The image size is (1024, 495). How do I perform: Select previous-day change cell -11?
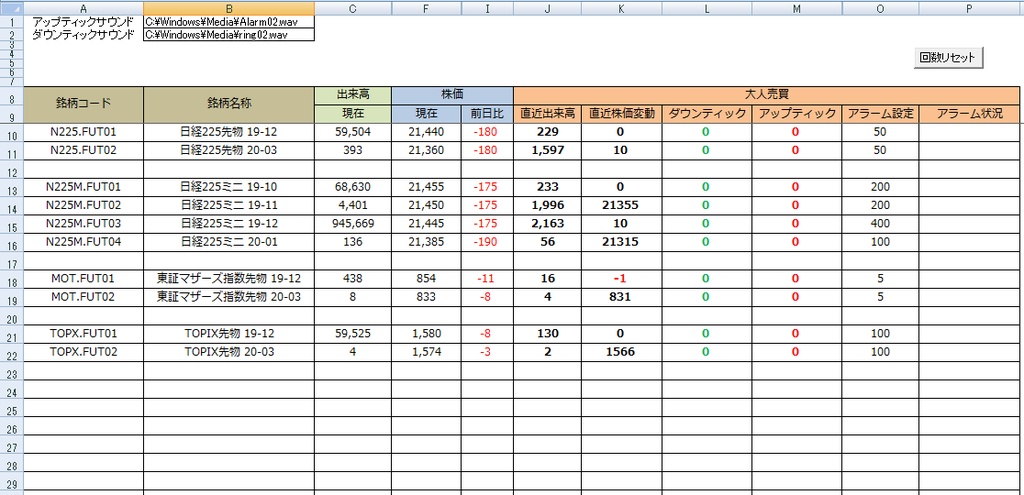click(x=487, y=279)
